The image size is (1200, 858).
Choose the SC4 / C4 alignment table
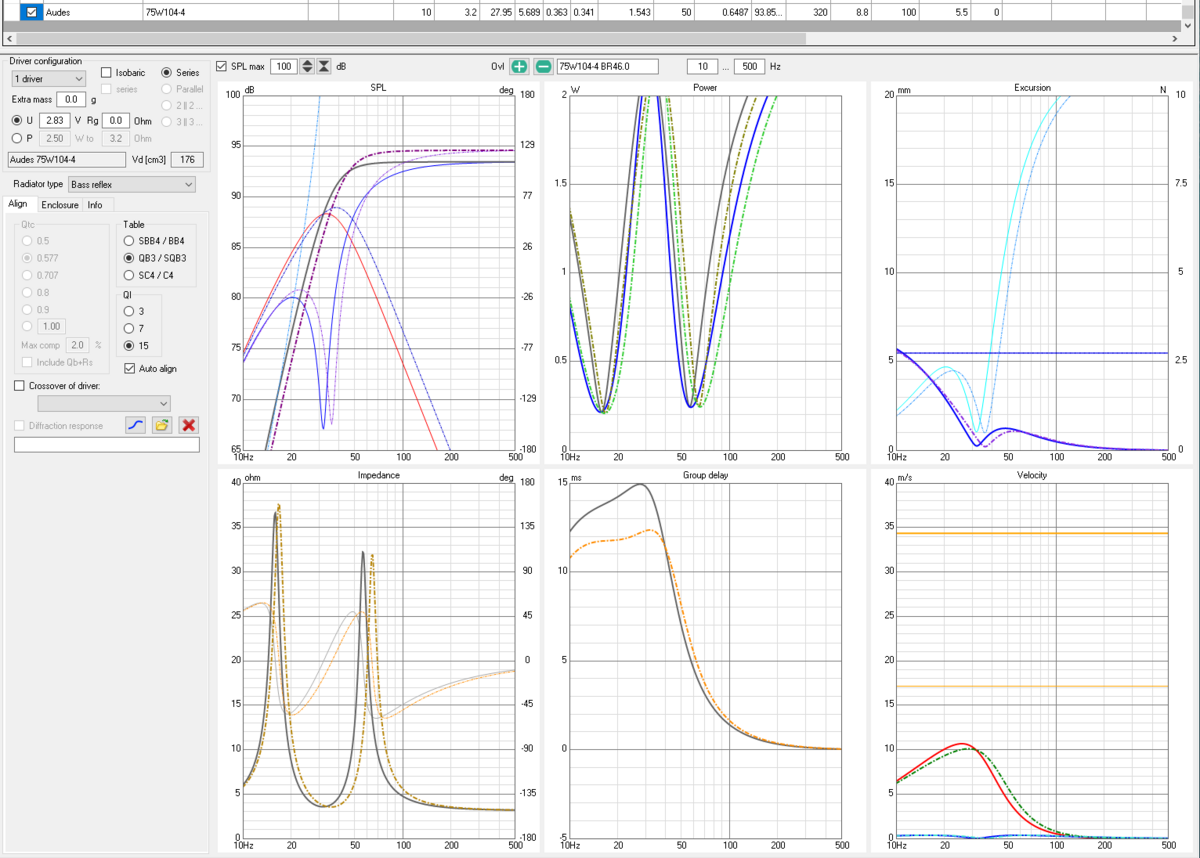(x=128, y=275)
